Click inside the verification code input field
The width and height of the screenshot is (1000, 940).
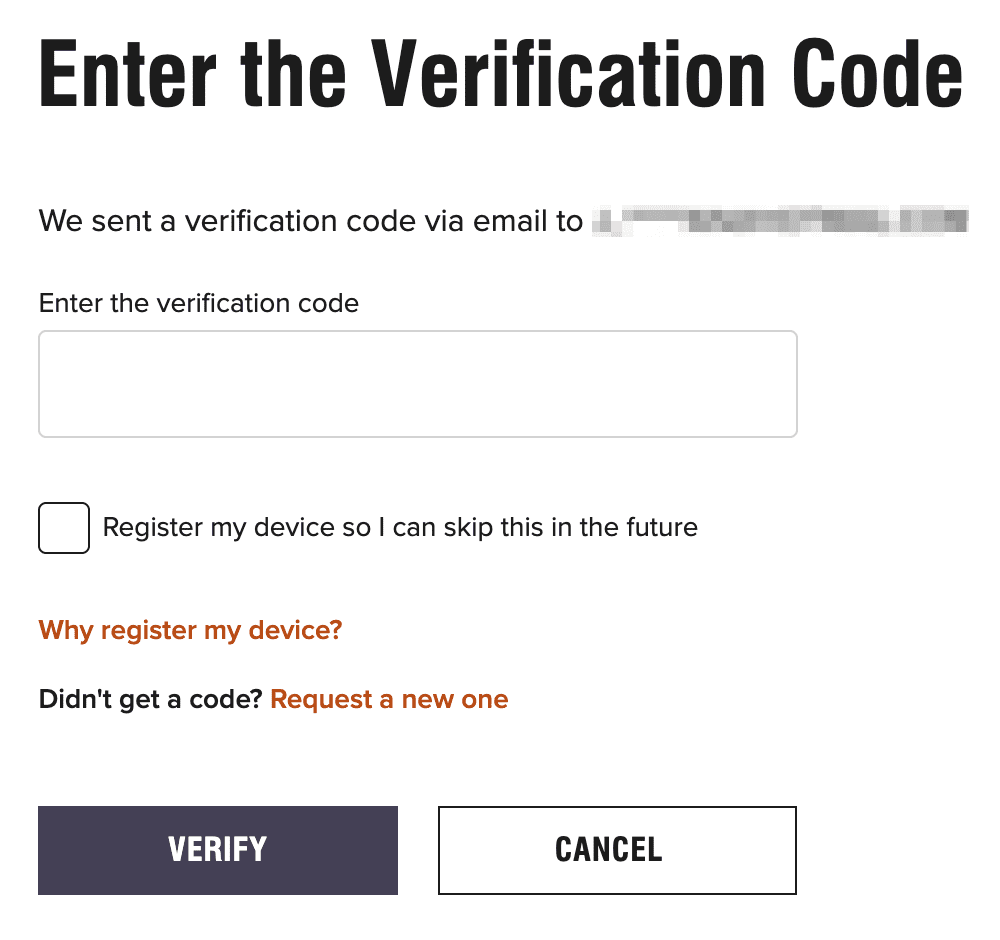pos(417,383)
